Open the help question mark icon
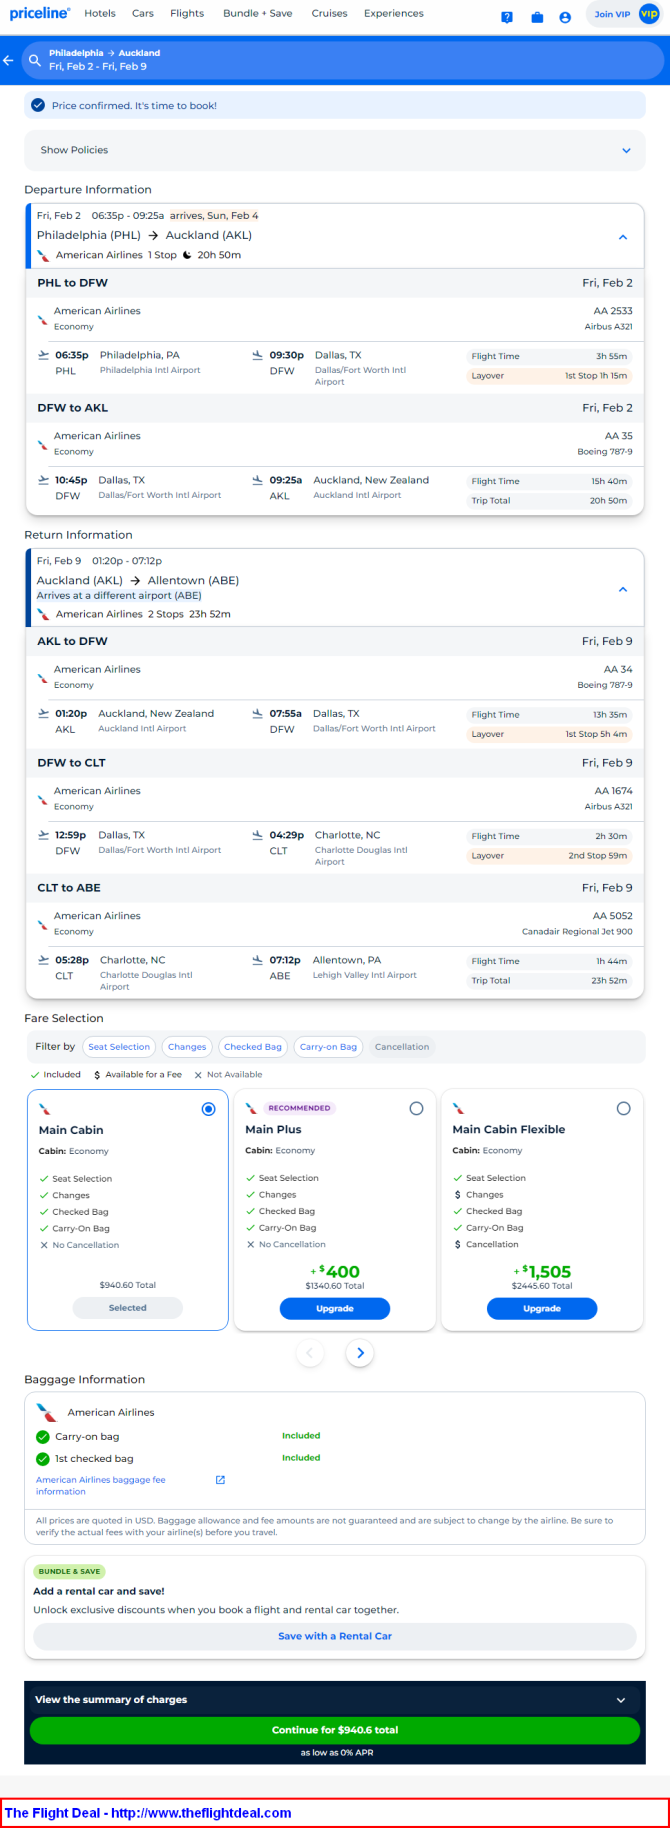The width and height of the screenshot is (670, 1828). point(507,17)
